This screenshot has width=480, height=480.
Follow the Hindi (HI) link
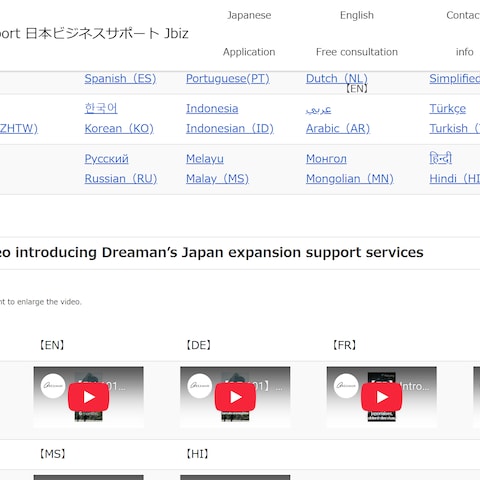point(455,179)
